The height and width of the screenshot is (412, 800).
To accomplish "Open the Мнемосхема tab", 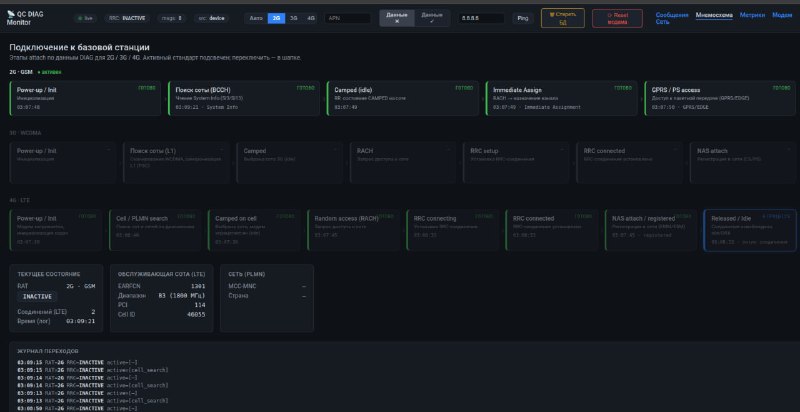I will click(x=714, y=15).
